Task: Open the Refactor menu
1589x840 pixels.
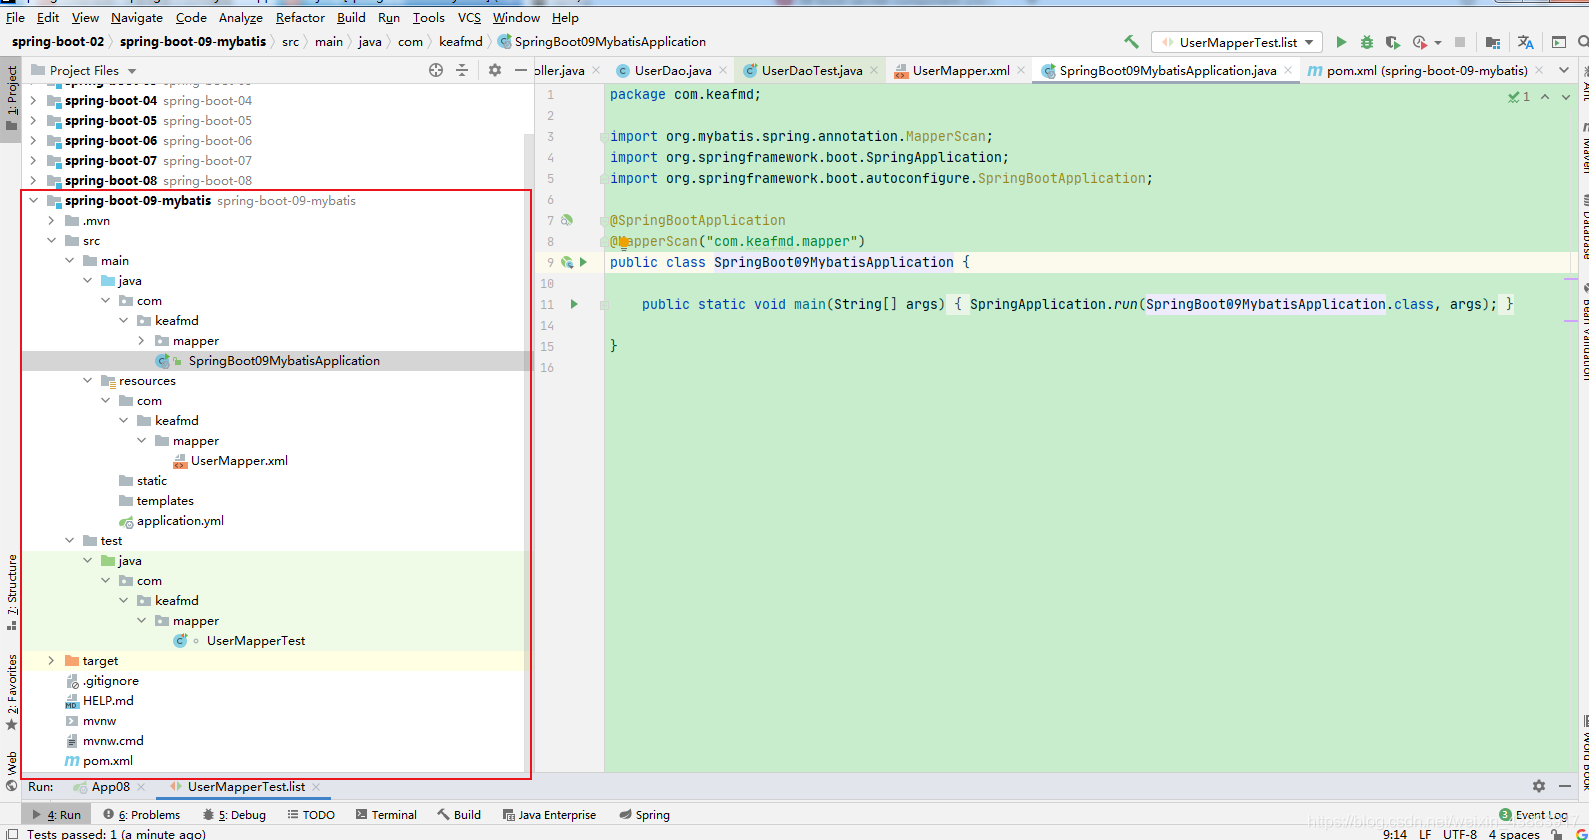Action: (x=300, y=17)
